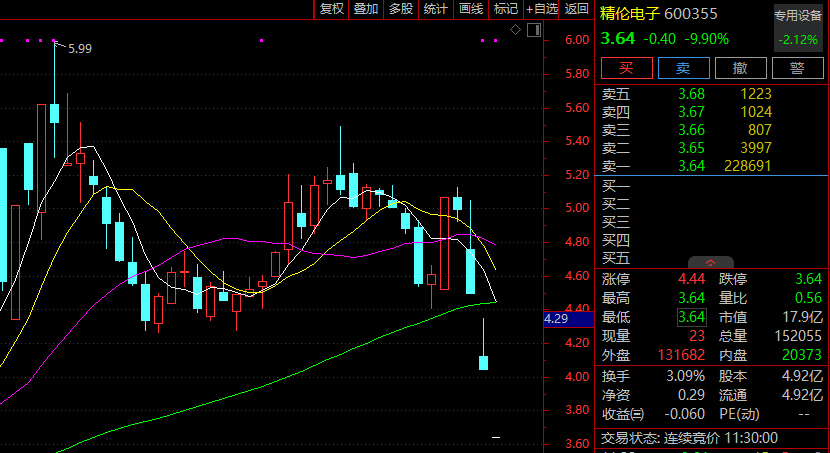Screen dimensions: 830x453
Task: Select the boxed 最低 value 3.64
Action: click(691, 317)
